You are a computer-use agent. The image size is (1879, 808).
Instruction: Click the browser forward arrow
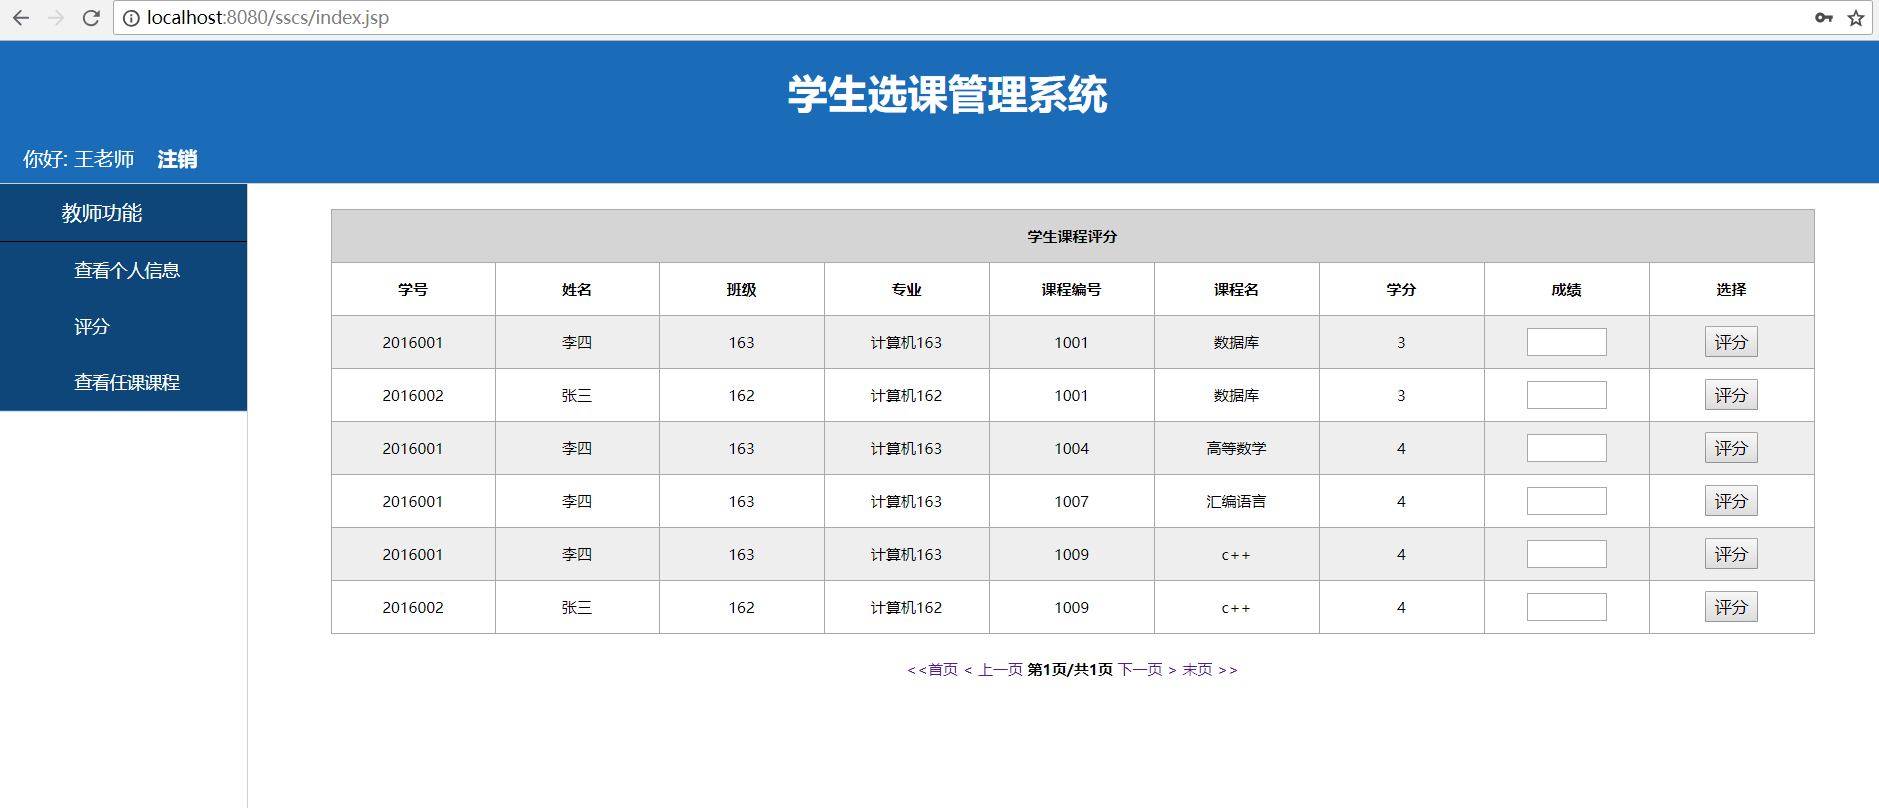pos(56,18)
